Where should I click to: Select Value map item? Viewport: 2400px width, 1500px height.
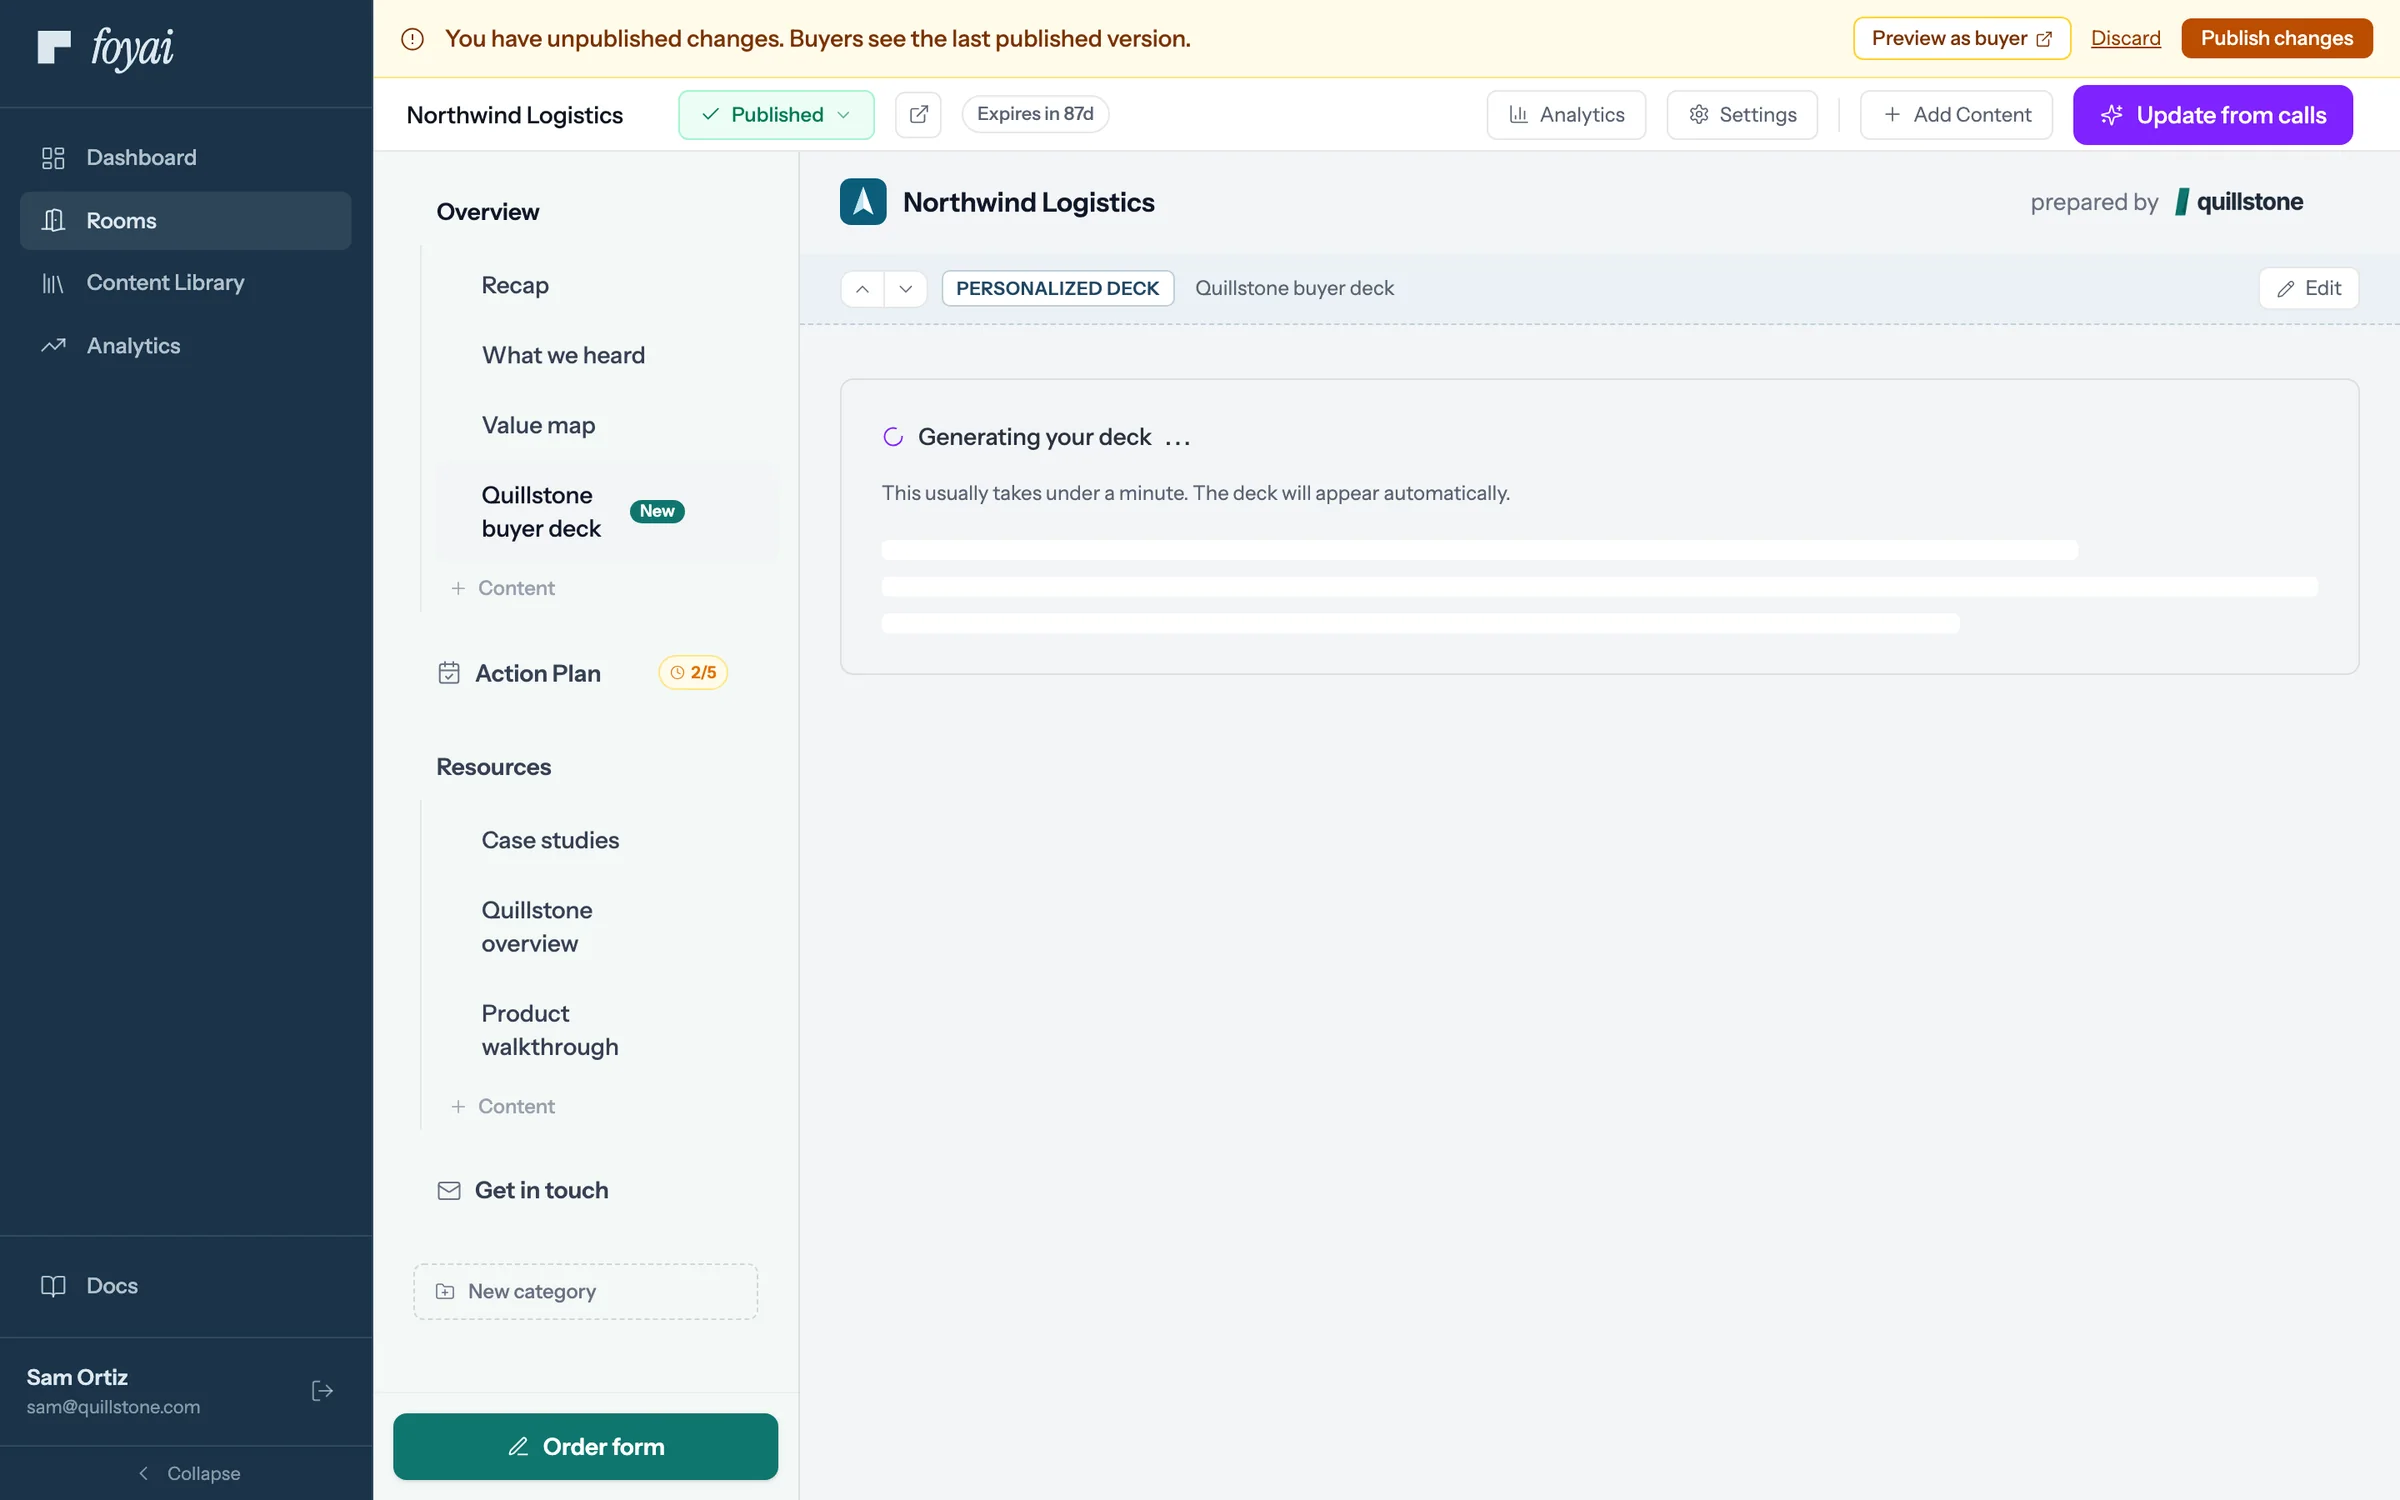click(607, 425)
